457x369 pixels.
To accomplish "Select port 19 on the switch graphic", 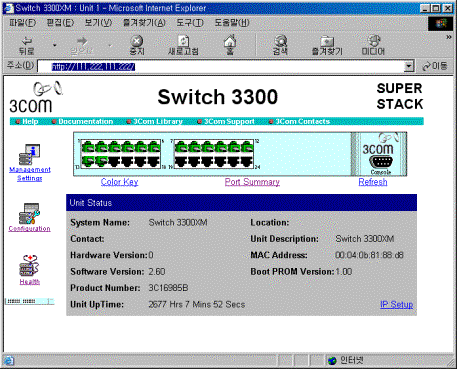I will 180,161.
